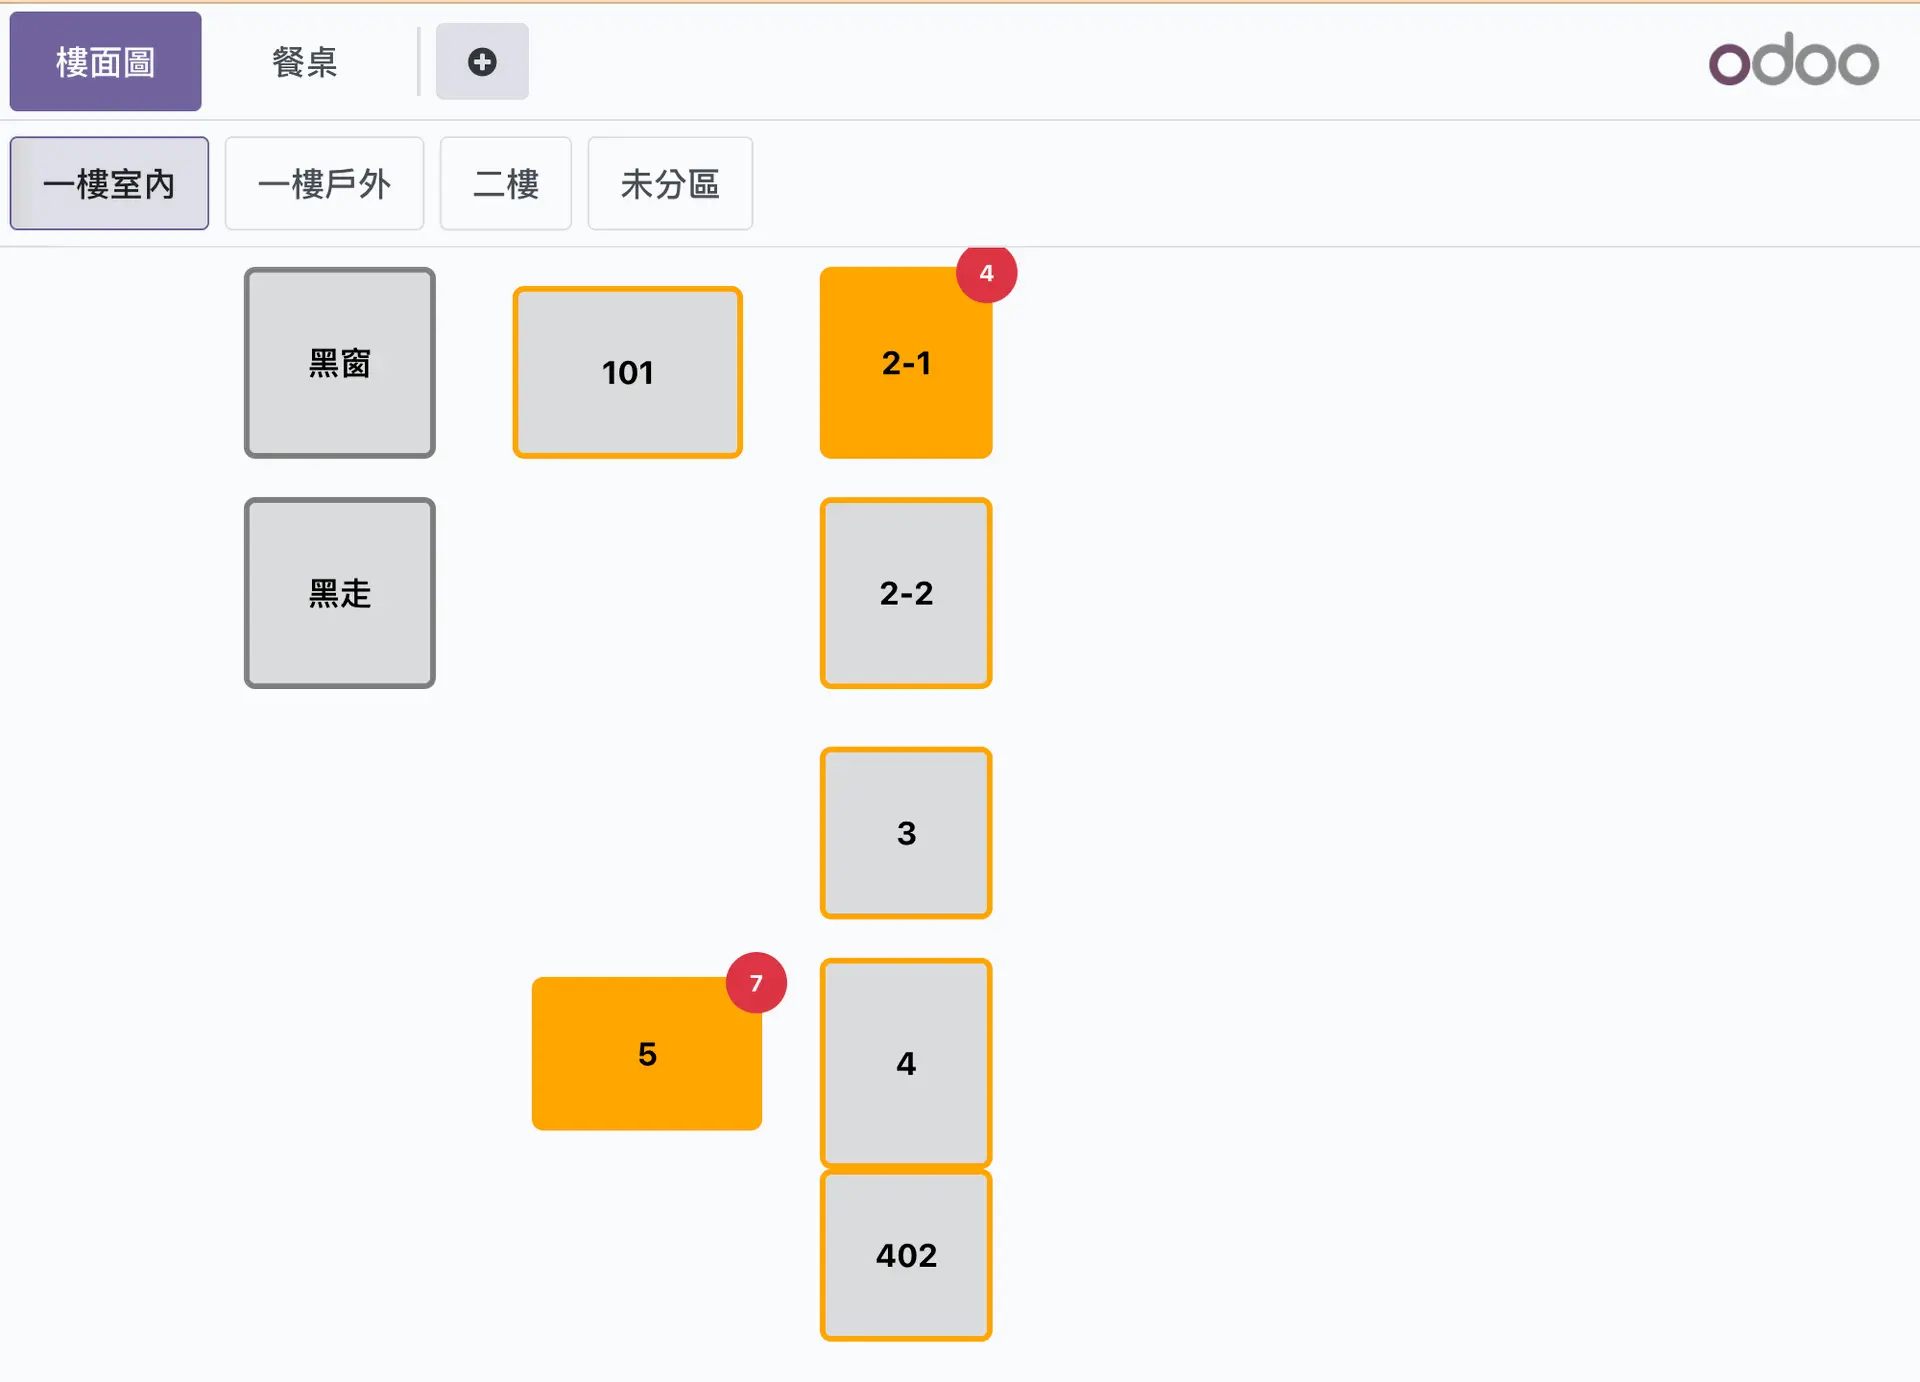Open the 餐桌 tab
The width and height of the screenshot is (1920, 1382).
click(x=305, y=62)
